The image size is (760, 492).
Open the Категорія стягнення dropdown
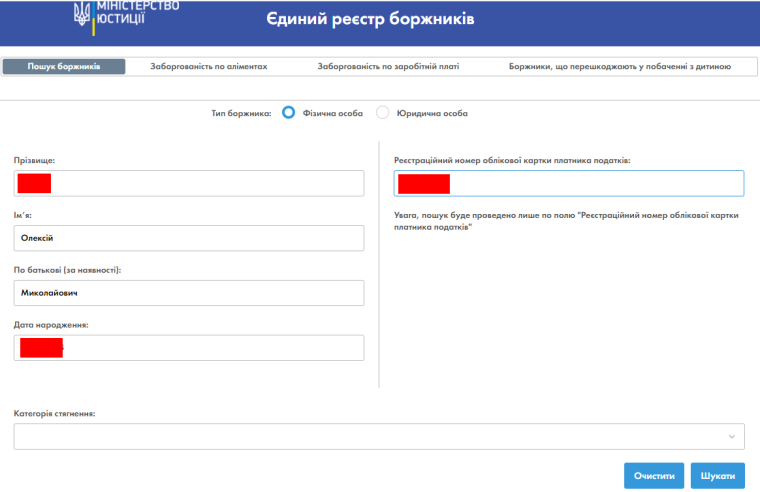(x=379, y=436)
